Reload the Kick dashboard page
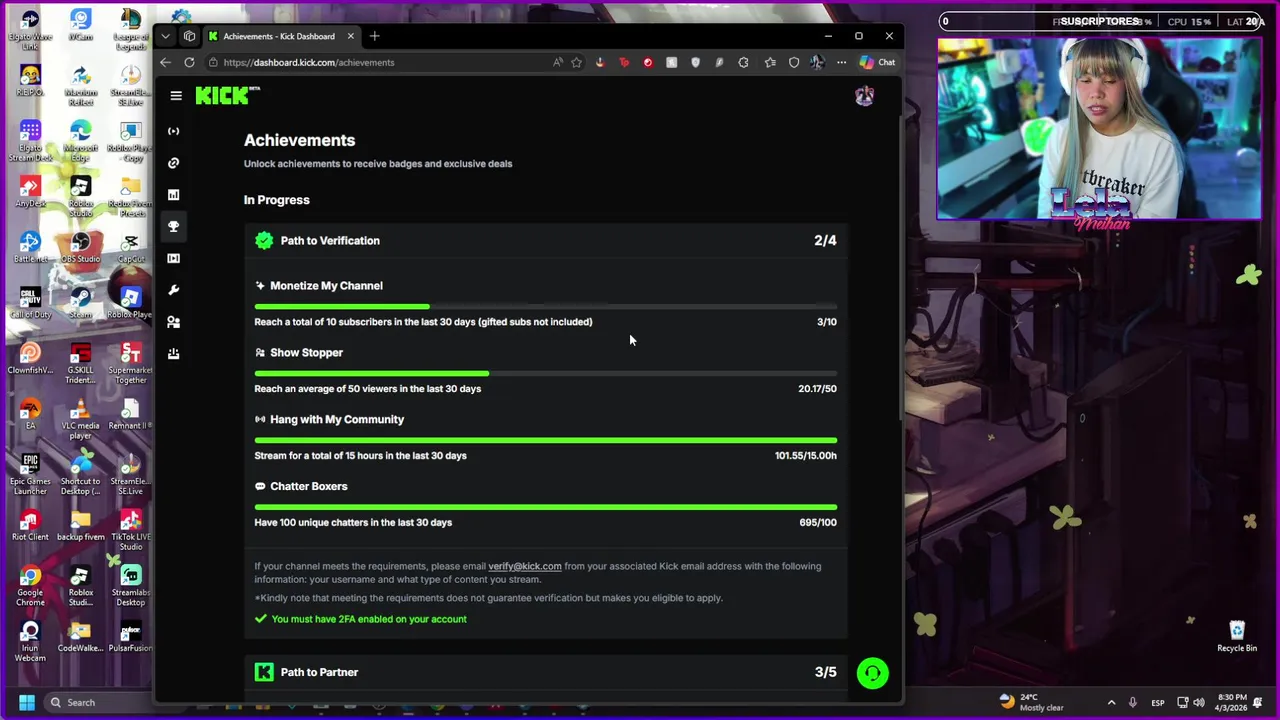Image resolution: width=1280 pixels, height=720 pixels. pos(189,62)
